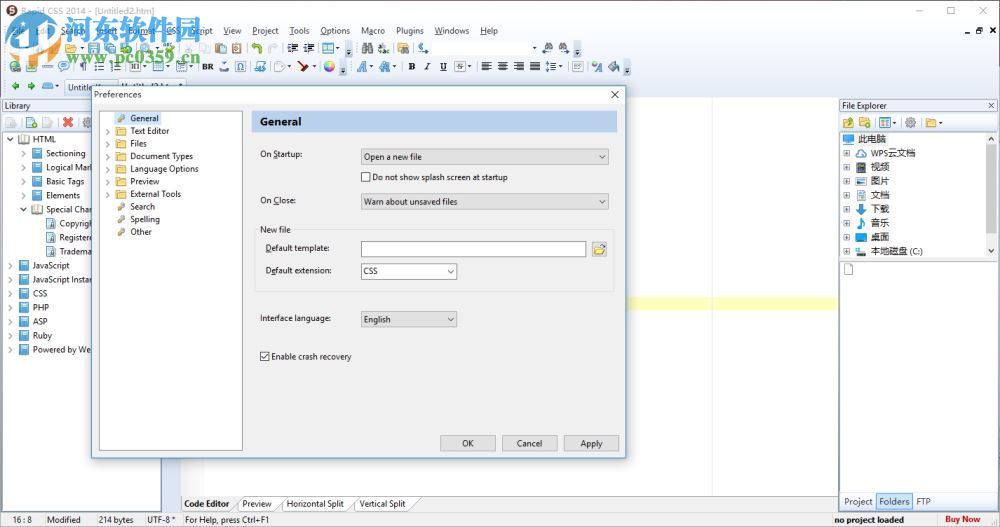Screen dimensions: 1000x527
Task: Click the Save floppy disk toolbar icon
Action: [94, 48]
